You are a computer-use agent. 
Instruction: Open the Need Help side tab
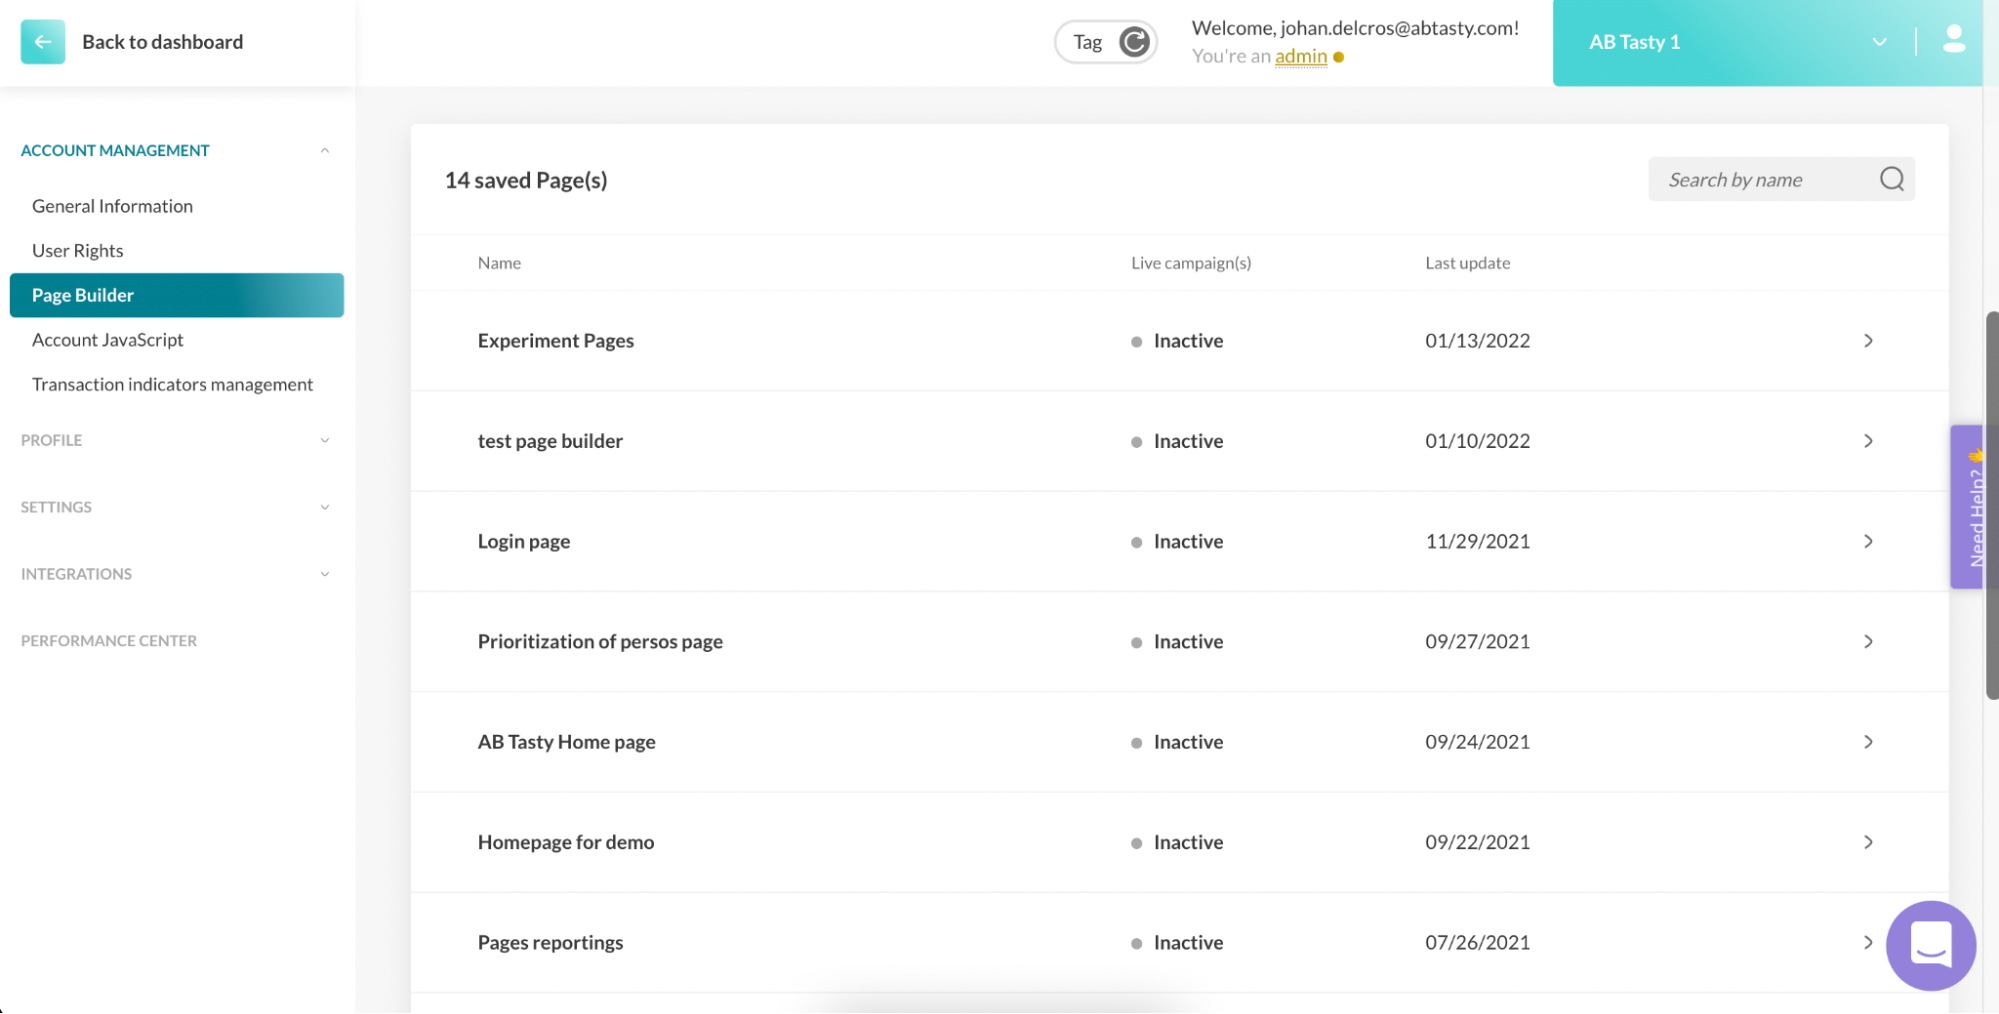pos(1967,507)
